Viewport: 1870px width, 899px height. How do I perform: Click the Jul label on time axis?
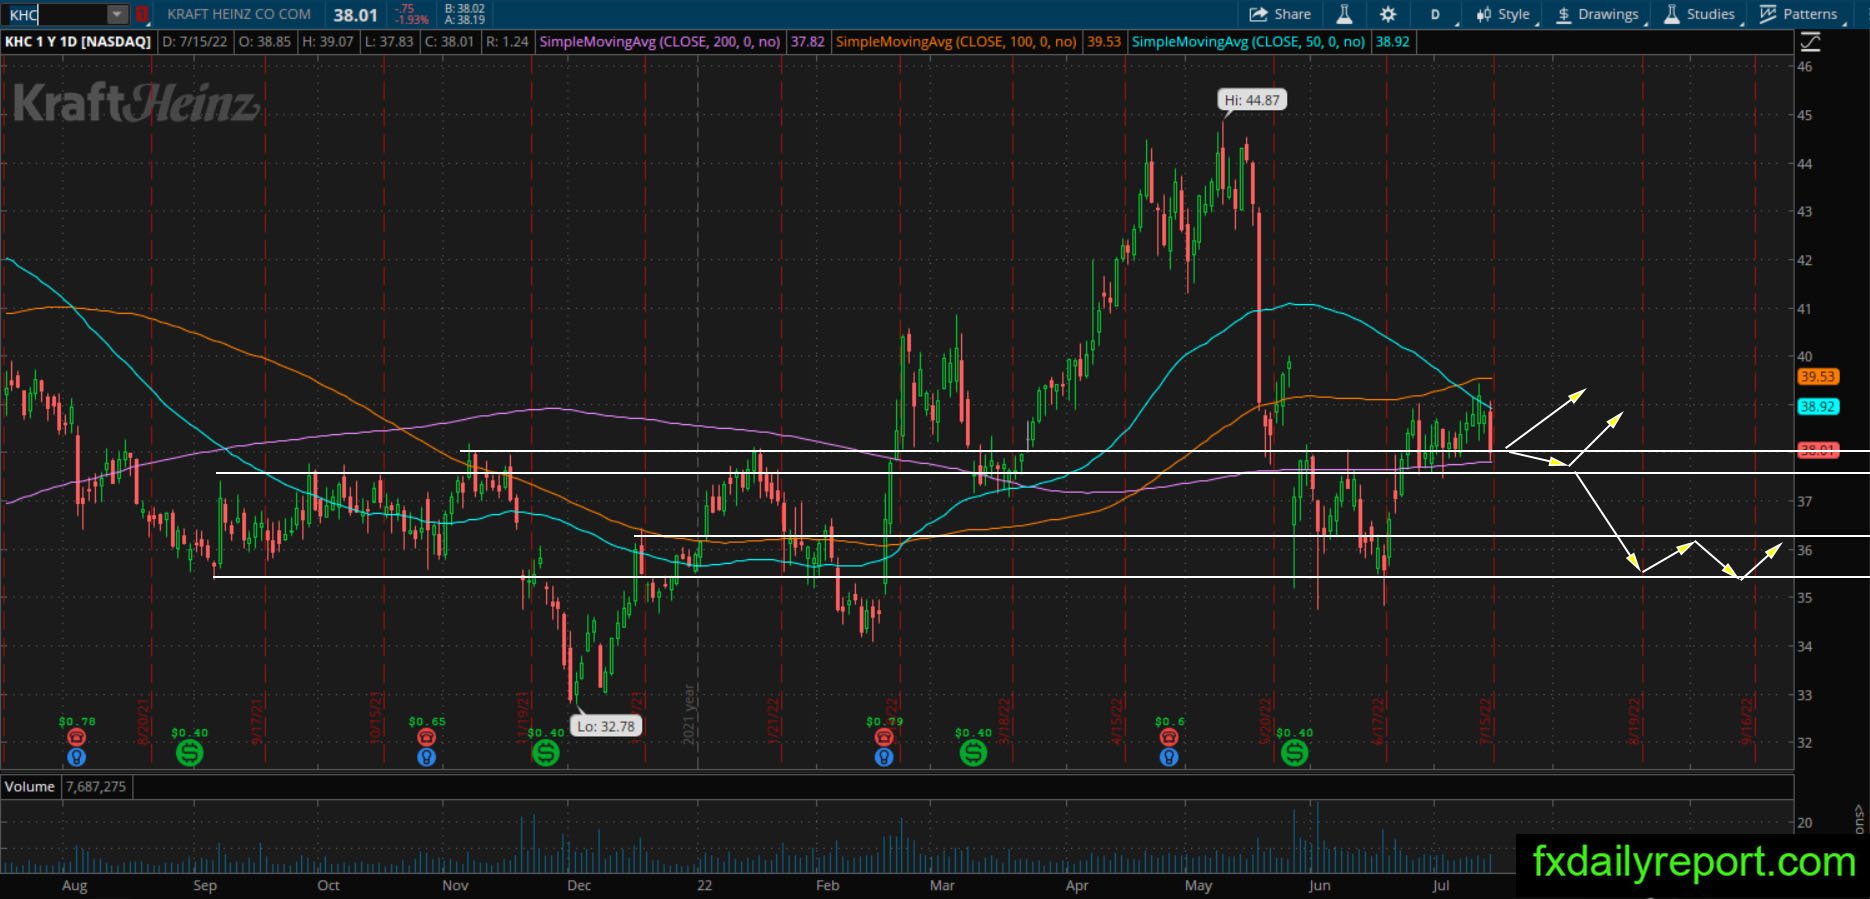(1441, 886)
